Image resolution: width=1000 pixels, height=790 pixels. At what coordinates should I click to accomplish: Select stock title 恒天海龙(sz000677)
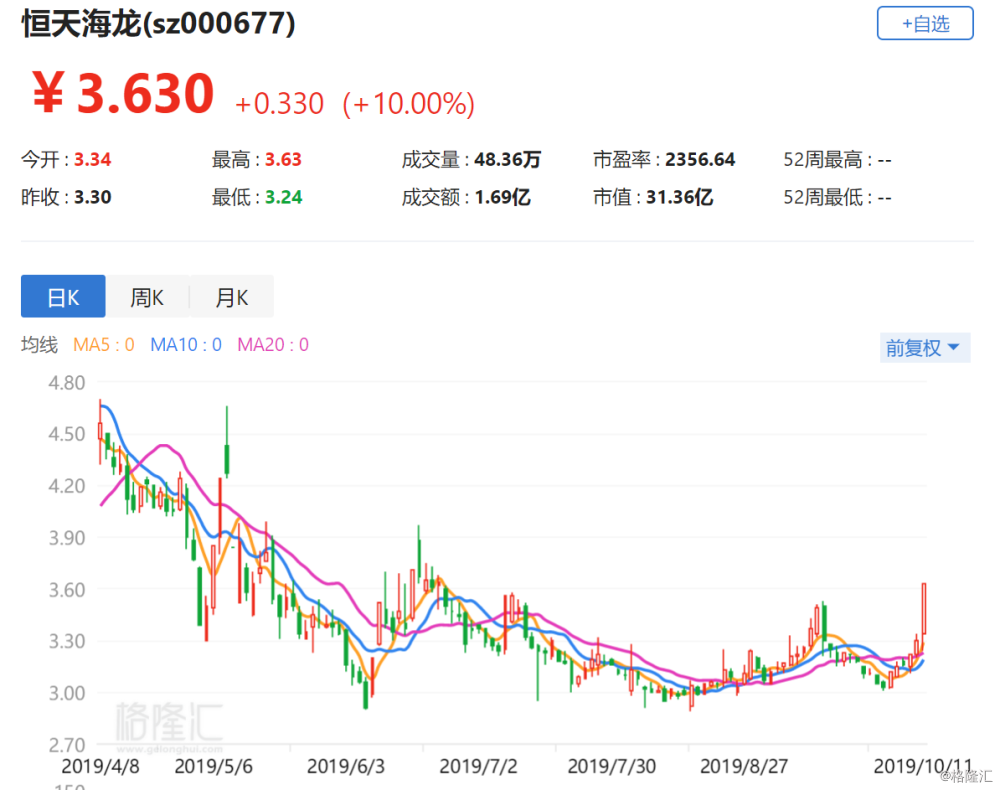click(159, 24)
